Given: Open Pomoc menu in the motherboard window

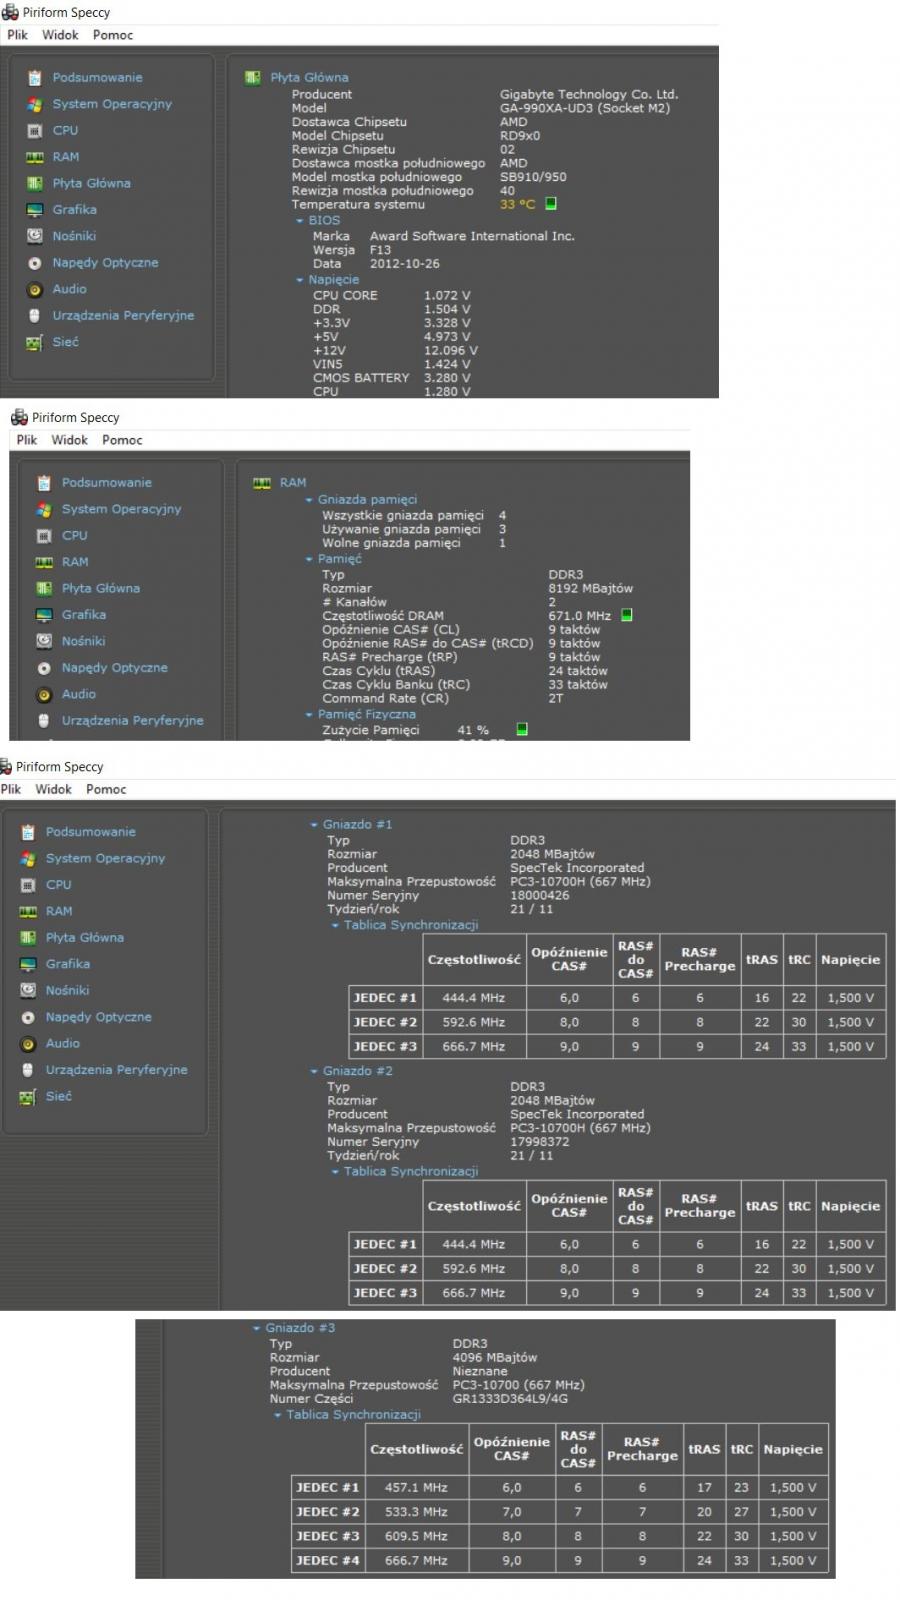Looking at the screenshot, I should (113, 35).
